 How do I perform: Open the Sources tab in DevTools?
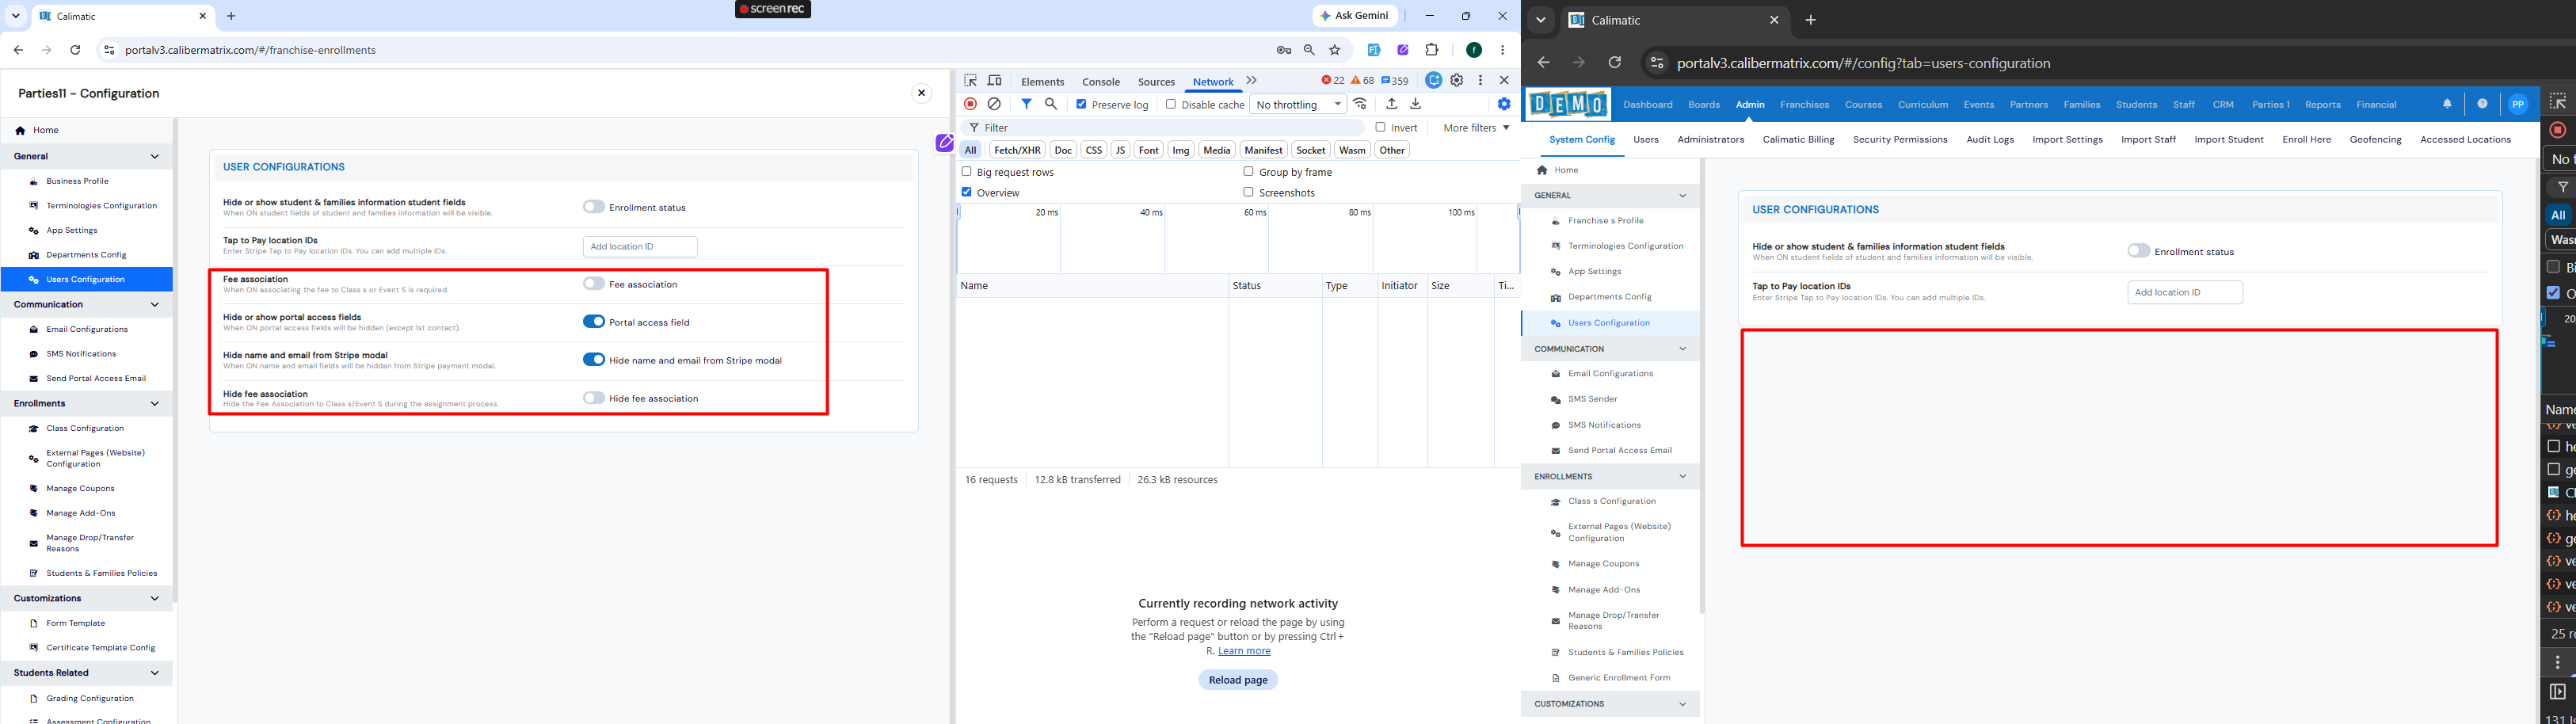click(x=1156, y=82)
